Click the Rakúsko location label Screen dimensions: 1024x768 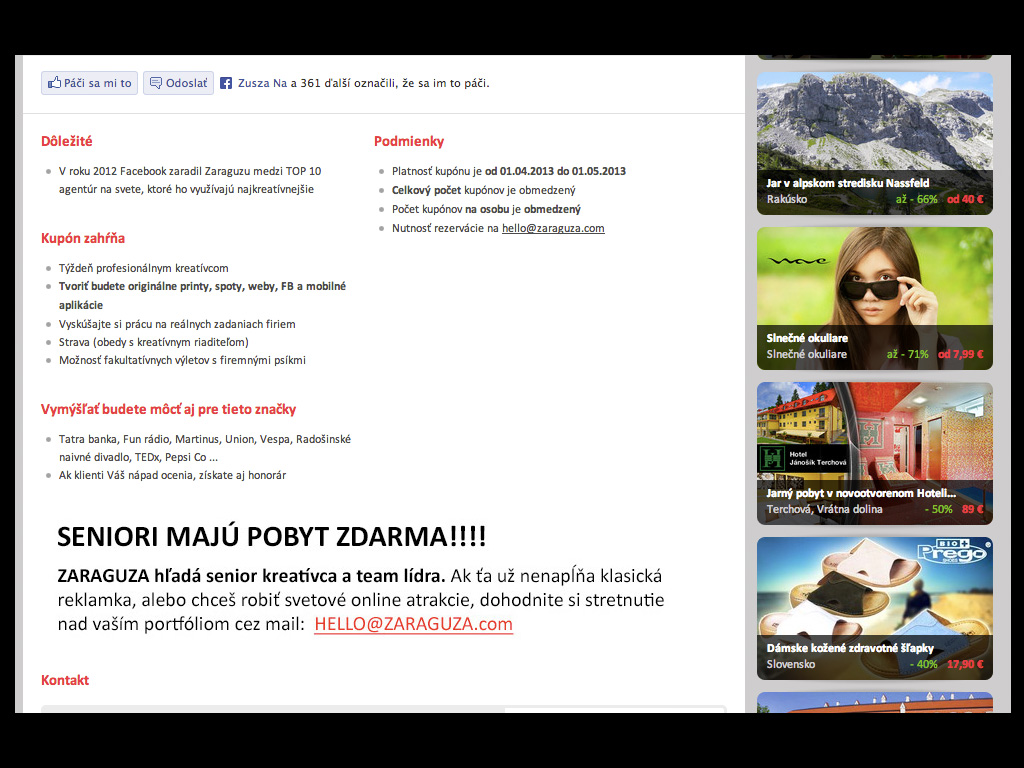[786, 199]
